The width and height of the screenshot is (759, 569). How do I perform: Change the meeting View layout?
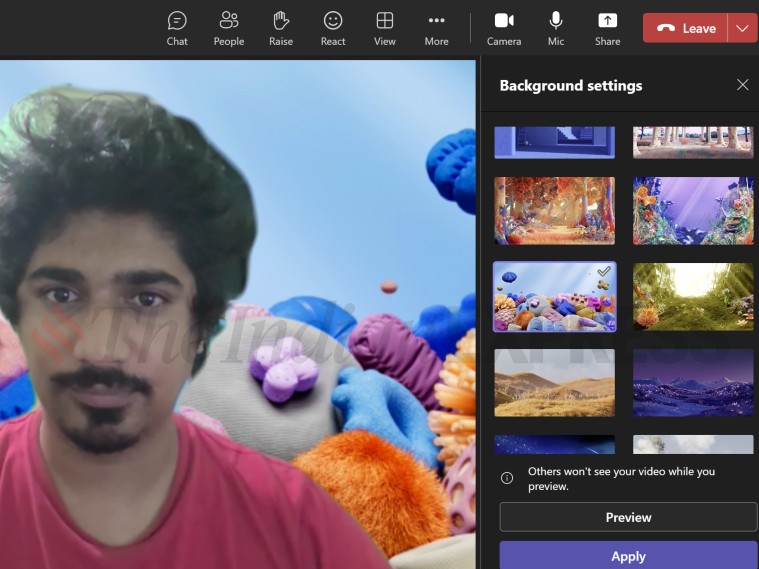tap(385, 29)
